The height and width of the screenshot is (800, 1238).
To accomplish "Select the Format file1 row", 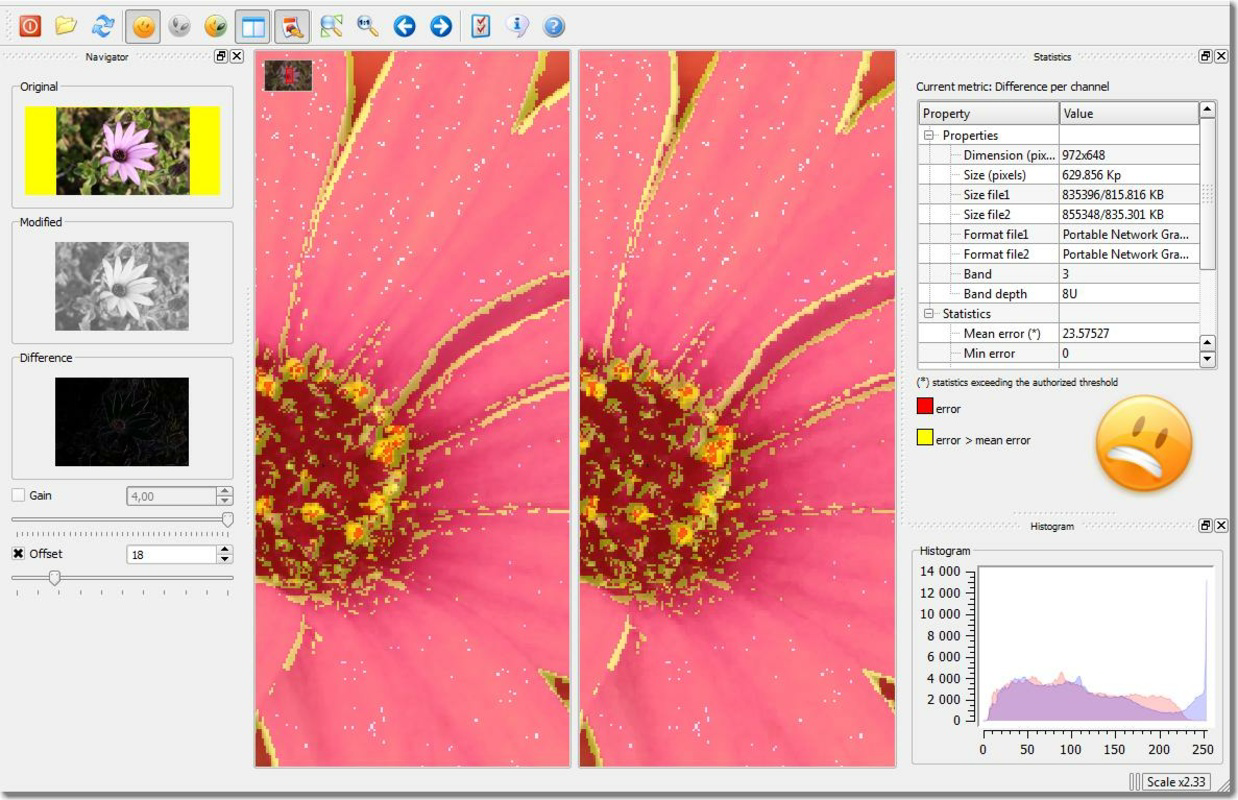I will click(1059, 234).
